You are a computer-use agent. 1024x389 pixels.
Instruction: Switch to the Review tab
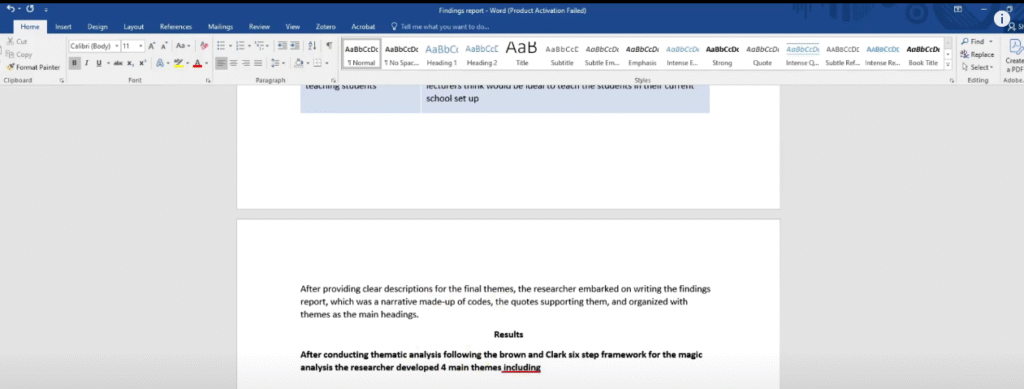[259, 27]
